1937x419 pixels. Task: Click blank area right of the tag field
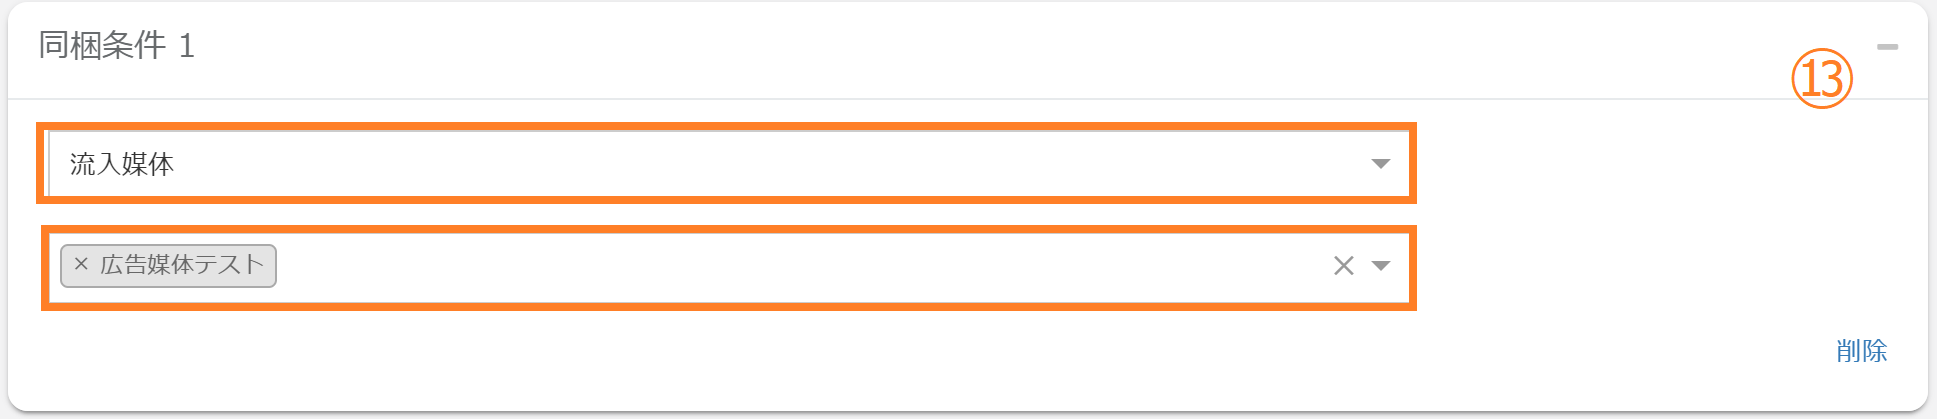[1650, 265]
